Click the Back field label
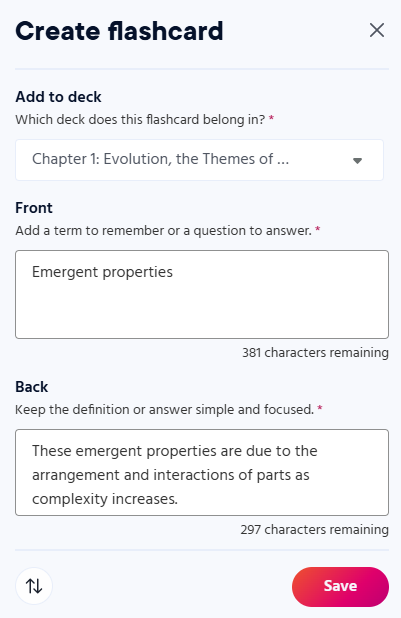The width and height of the screenshot is (401, 618). (32, 387)
